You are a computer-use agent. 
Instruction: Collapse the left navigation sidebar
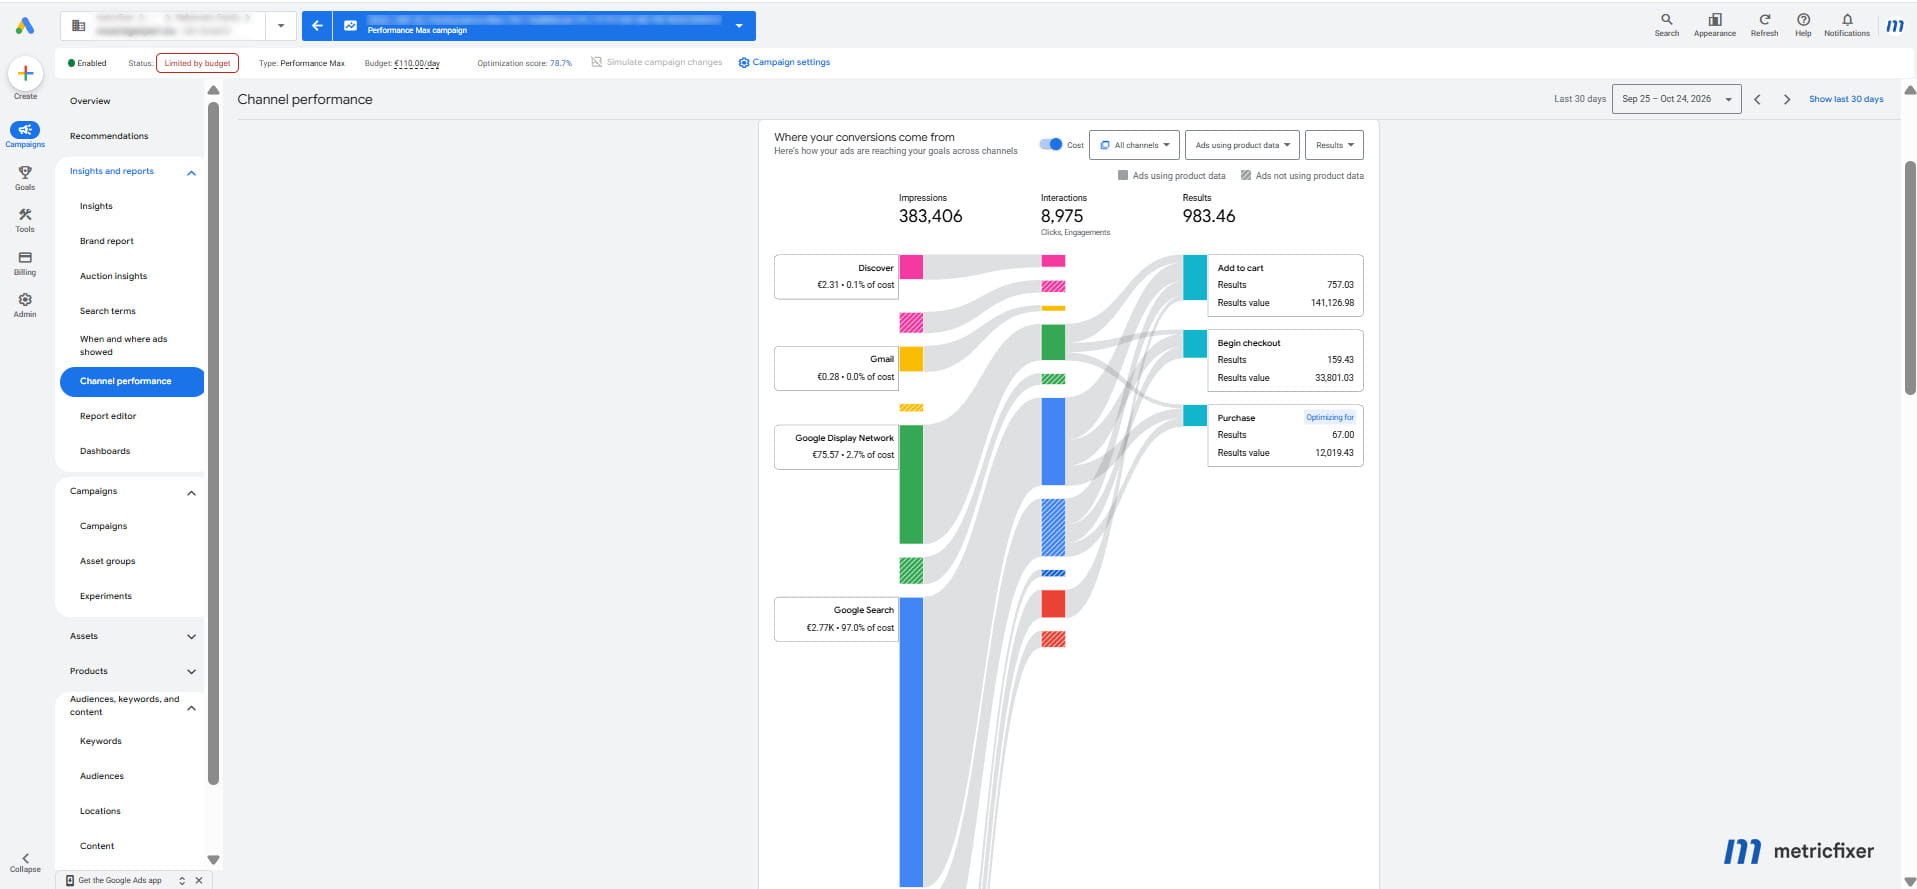[x=25, y=862]
